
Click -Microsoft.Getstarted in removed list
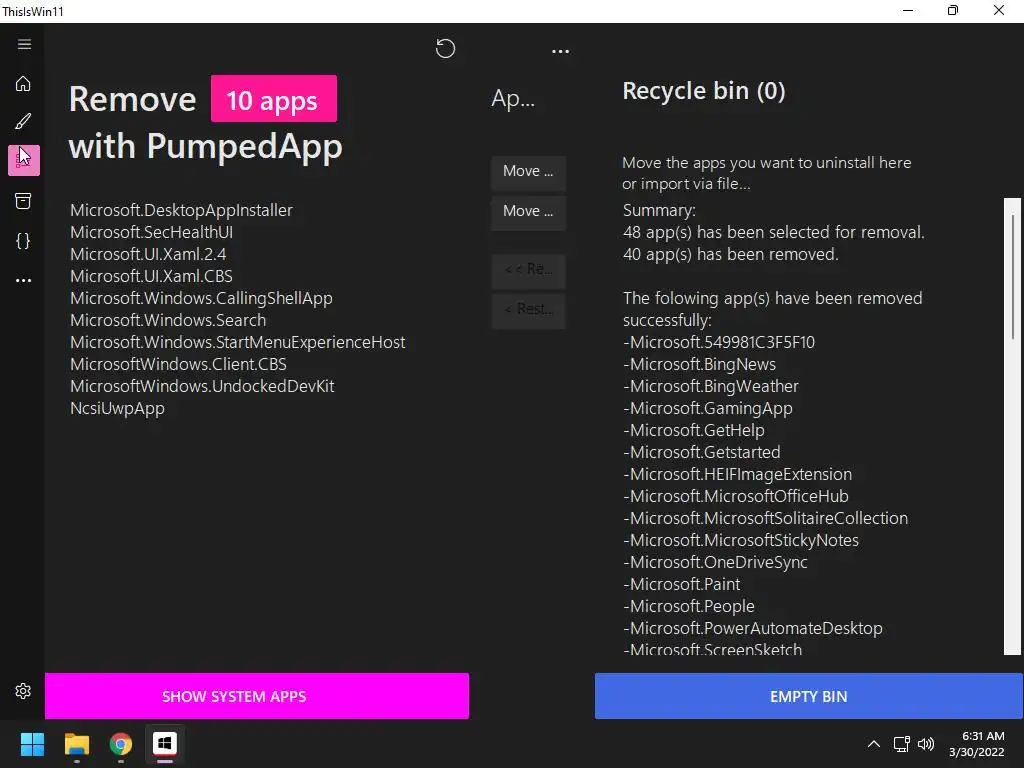[701, 453]
